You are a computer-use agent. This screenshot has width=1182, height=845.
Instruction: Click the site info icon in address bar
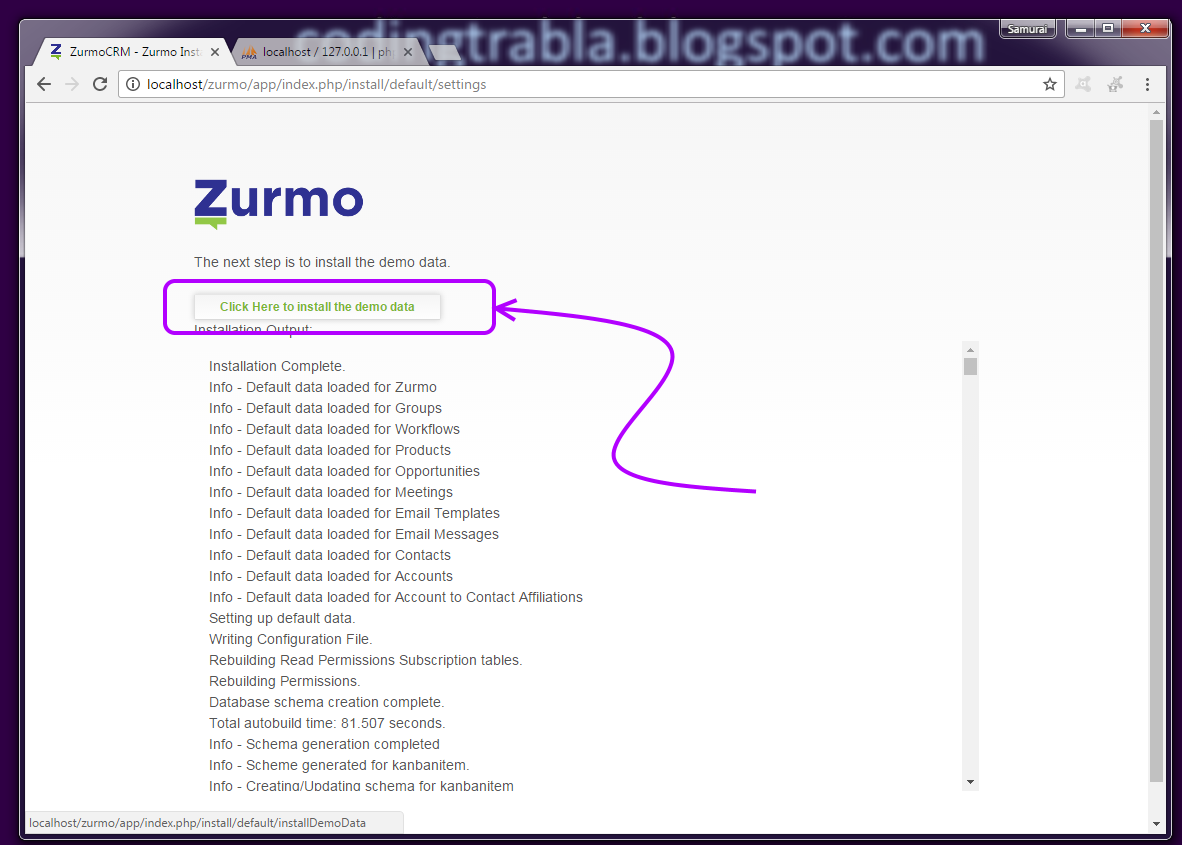[133, 84]
